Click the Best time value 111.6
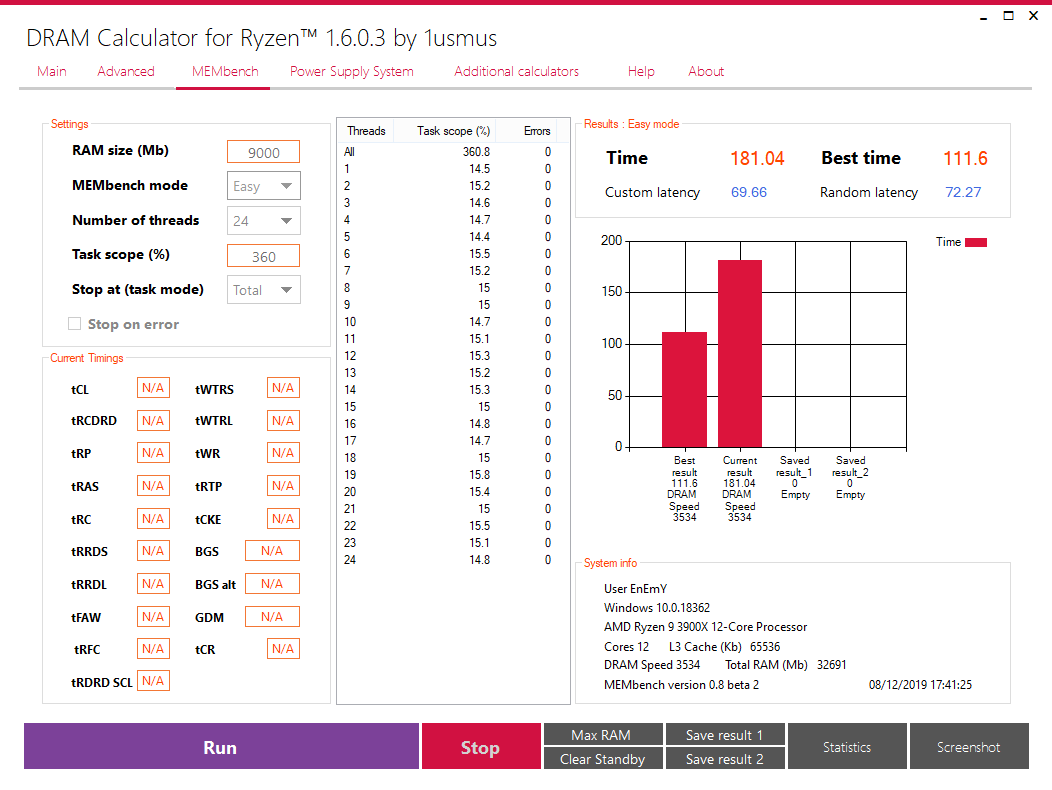Viewport: 1052px width, 790px height. (x=965, y=158)
